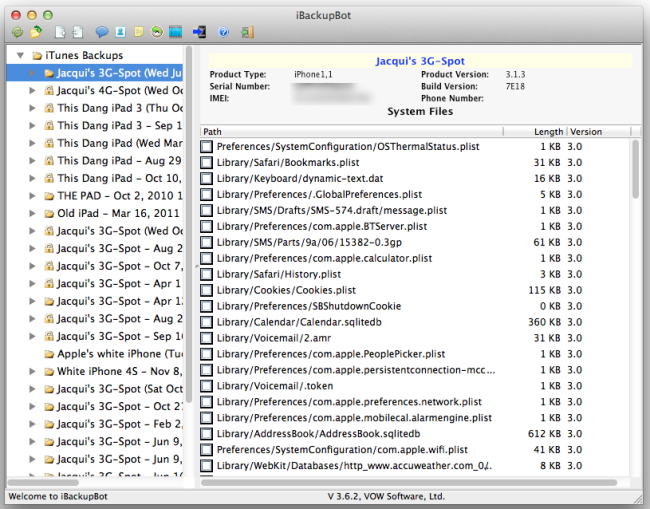Click the exit door icon in toolbar
Viewport: 650px width, 509px height.
coord(199,32)
